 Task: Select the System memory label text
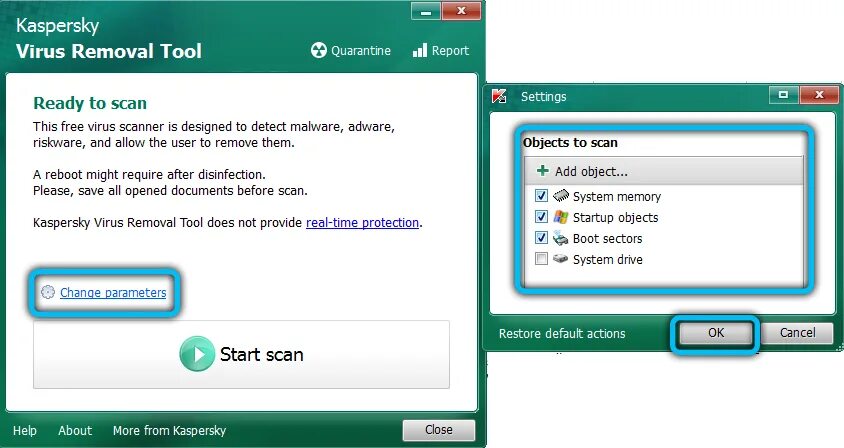coord(617,197)
